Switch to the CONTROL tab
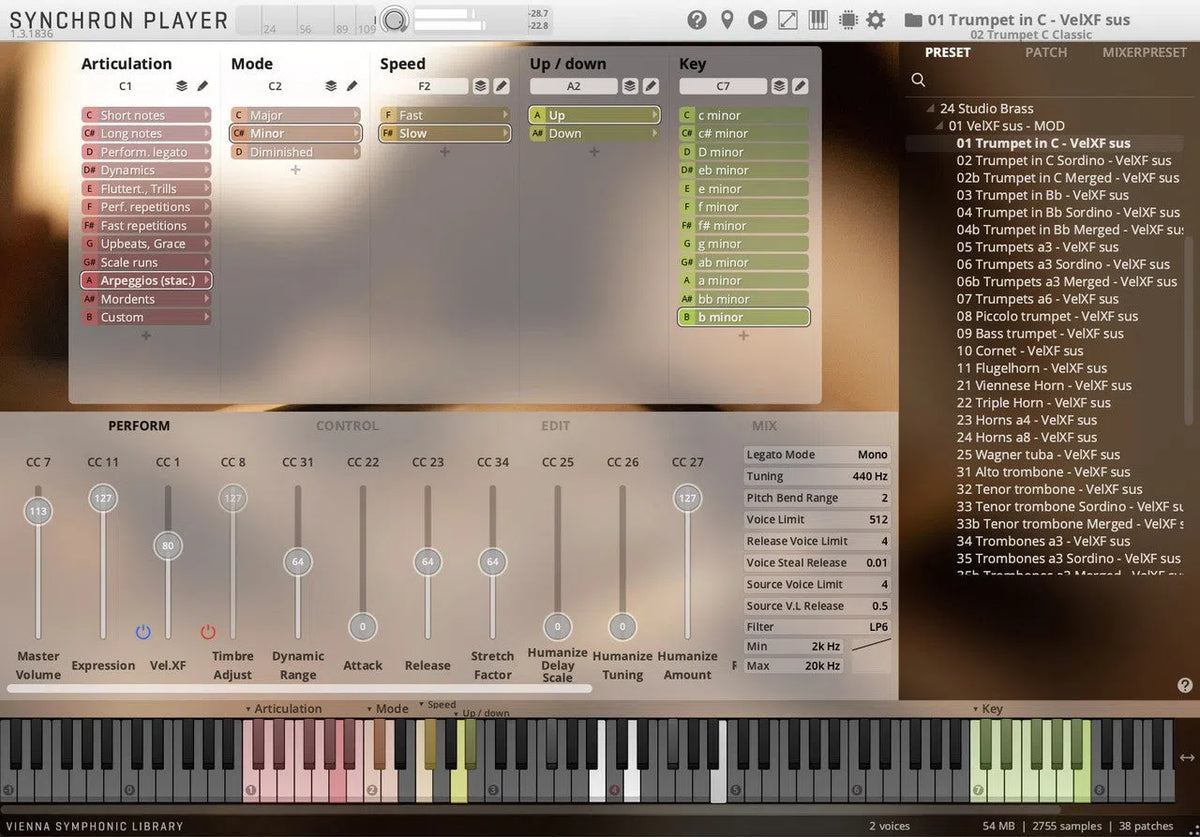This screenshot has height=837, width=1200. 347,426
